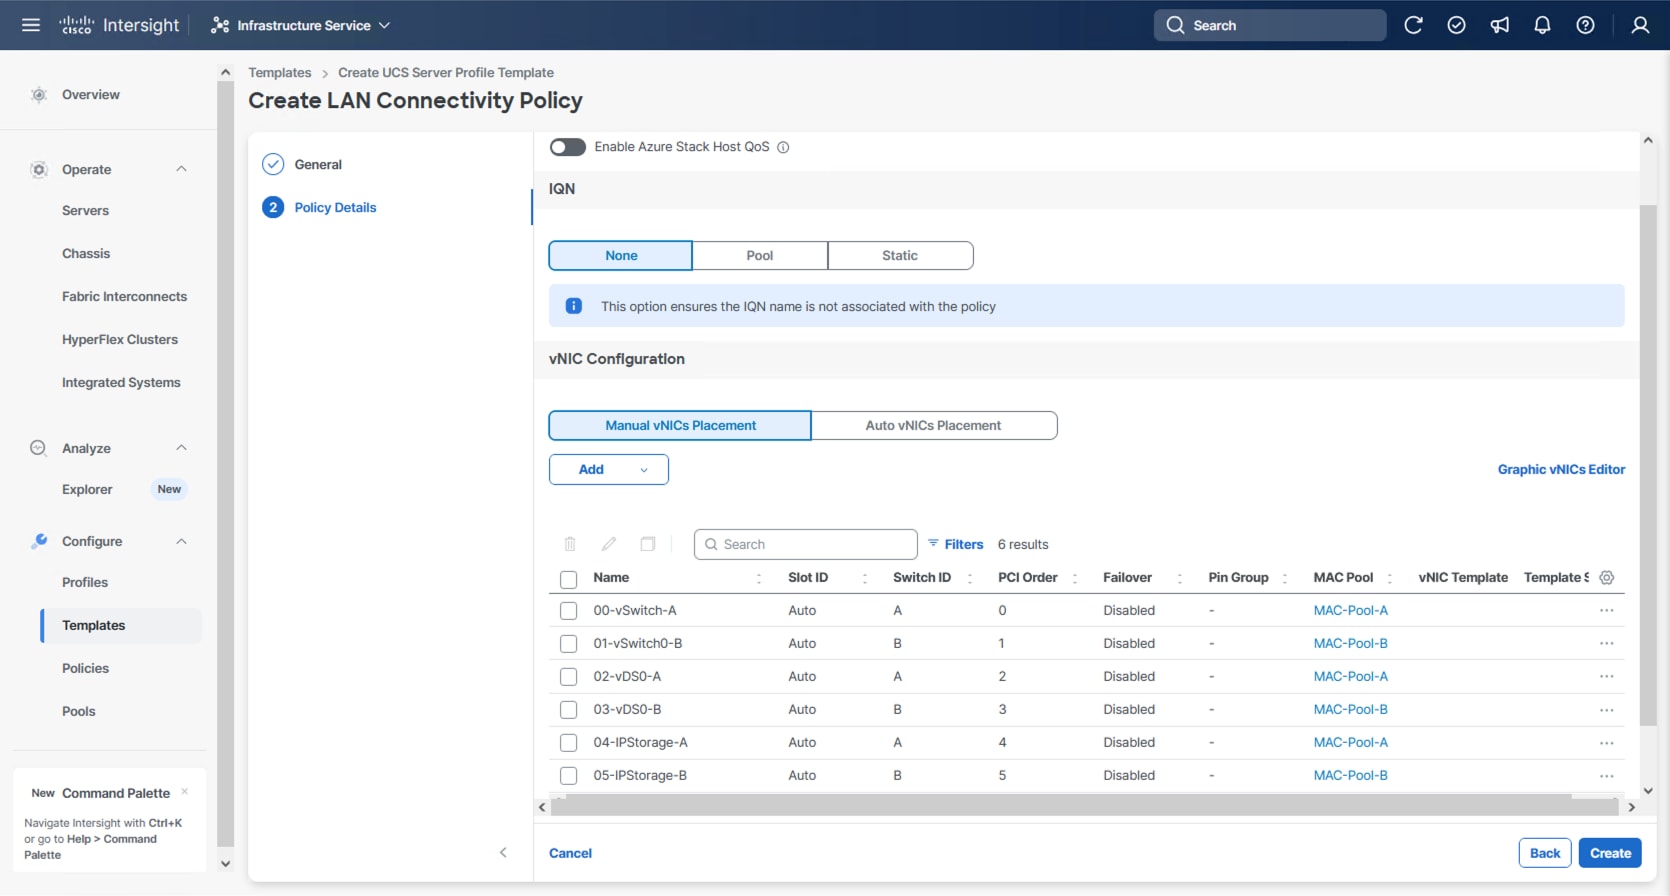Open table column settings gear icon
This screenshot has width=1670, height=896.
pos(1607,578)
